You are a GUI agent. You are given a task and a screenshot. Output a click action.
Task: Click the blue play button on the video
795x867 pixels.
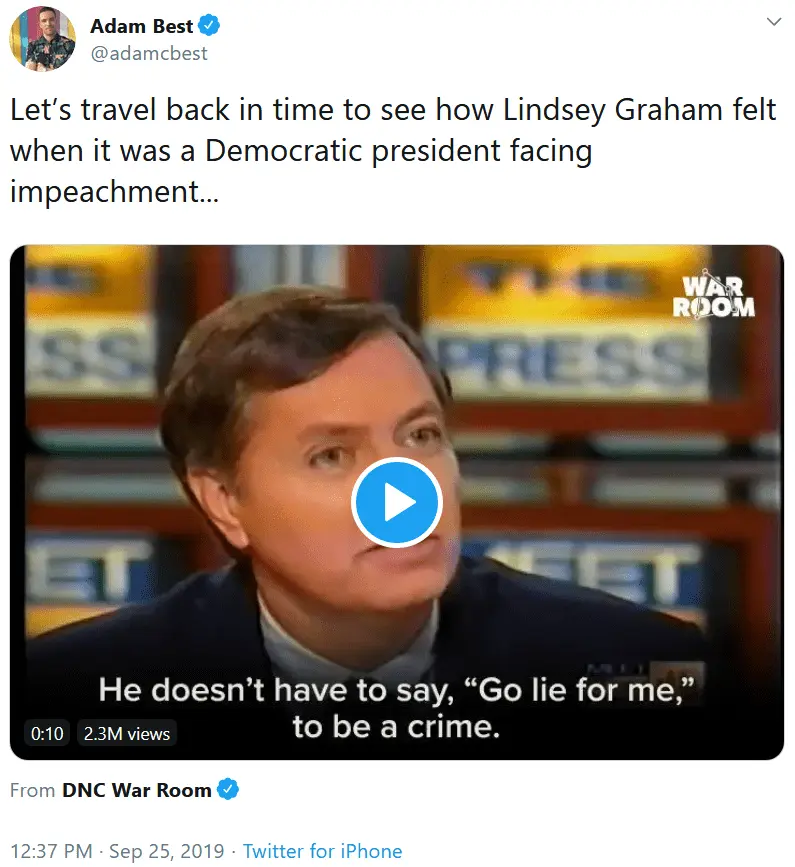tap(397, 502)
